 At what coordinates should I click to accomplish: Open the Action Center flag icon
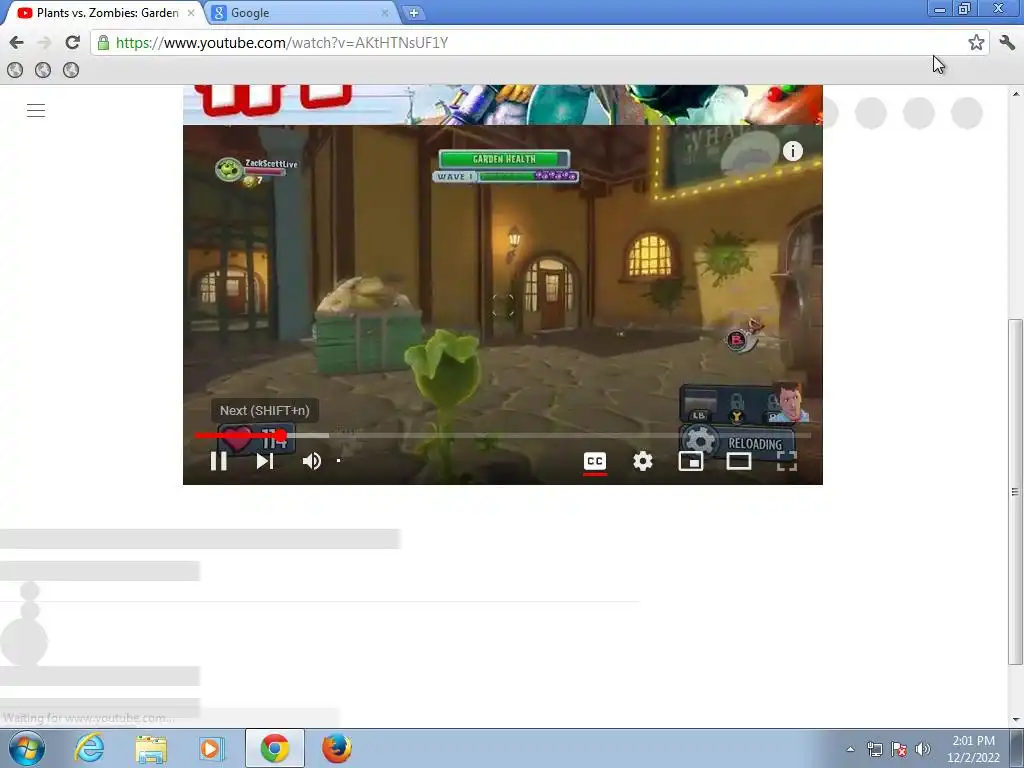(899, 749)
